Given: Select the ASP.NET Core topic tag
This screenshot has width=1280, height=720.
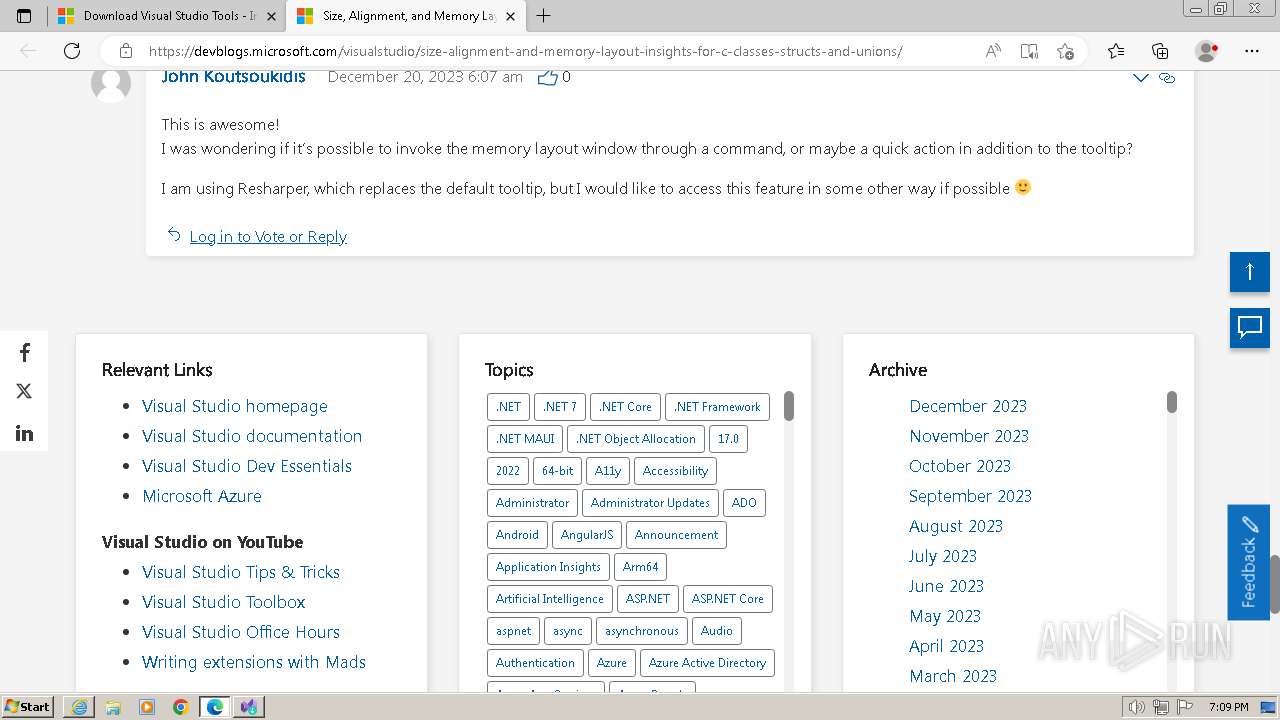Looking at the screenshot, I should click(x=728, y=599).
